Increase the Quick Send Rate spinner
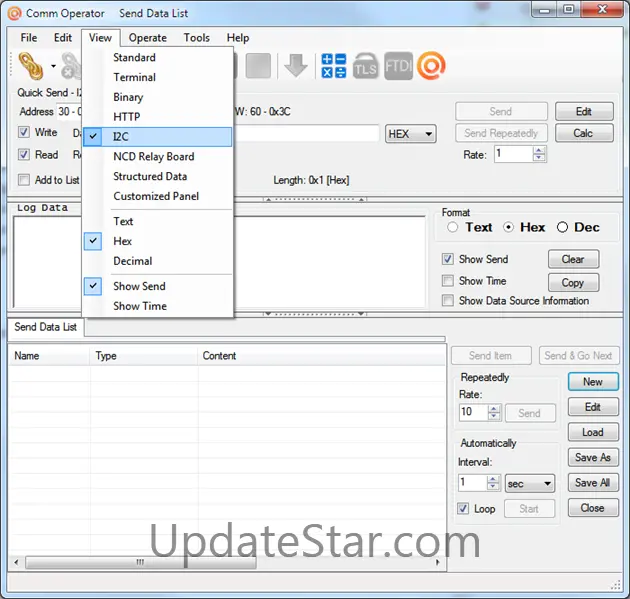Screen dimensions: 630x599 point(540,150)
